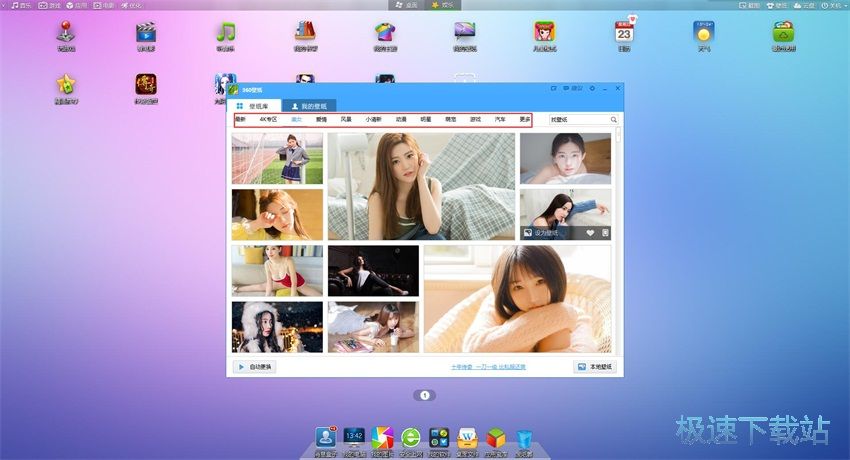
Task: Open the contacts icon in the dock
Action: [x=325, y=438]
